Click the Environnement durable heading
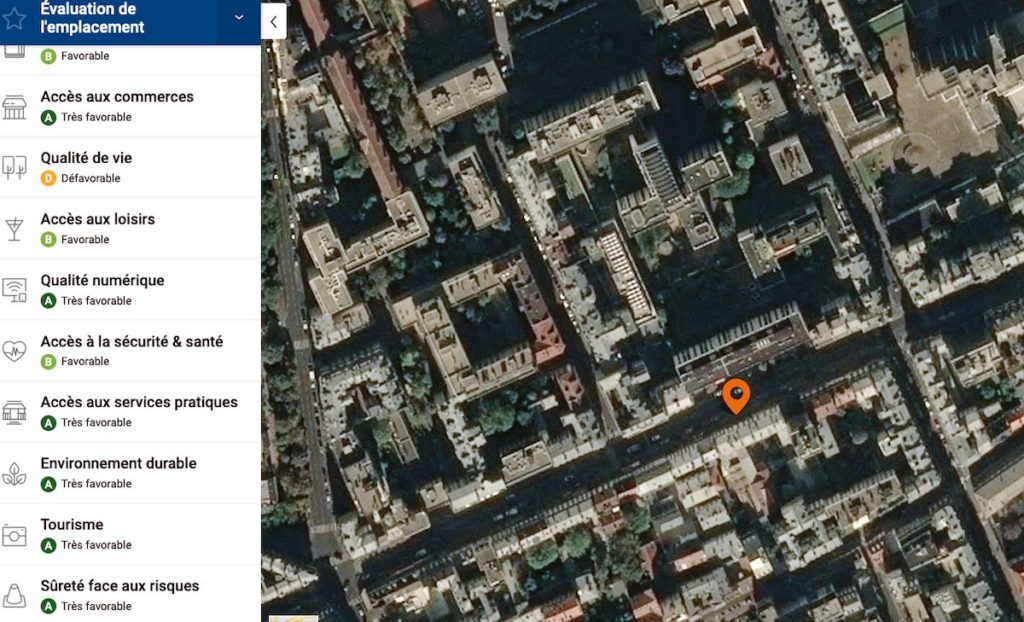Viewport: 1024px width, 622px height. [x=118, y=463]
